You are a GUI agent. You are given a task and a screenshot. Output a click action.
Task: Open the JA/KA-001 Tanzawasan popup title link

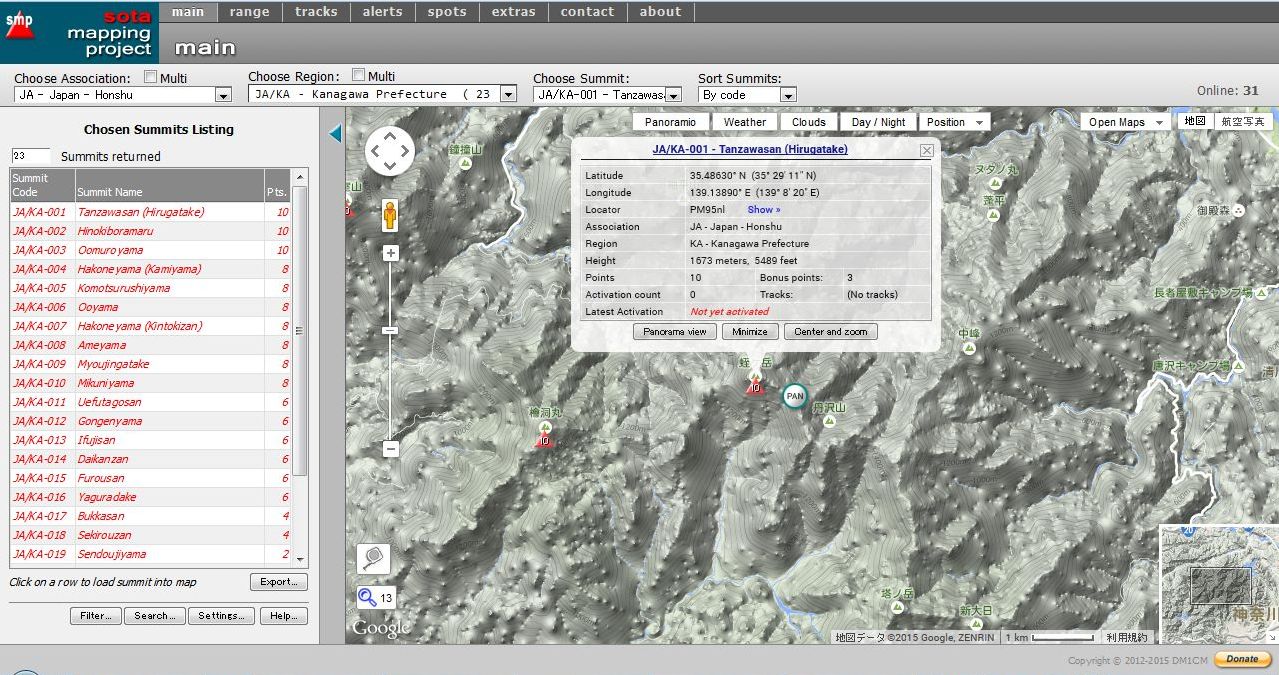(x=750, y=149)
